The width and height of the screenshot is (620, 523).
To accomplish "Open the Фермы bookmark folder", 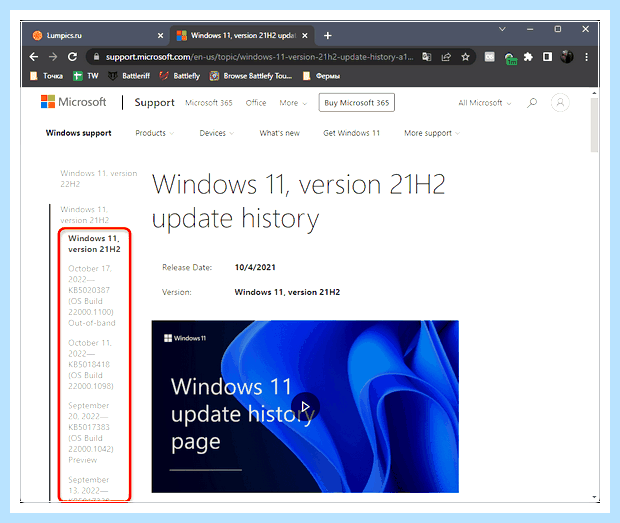I will (321, 76).
